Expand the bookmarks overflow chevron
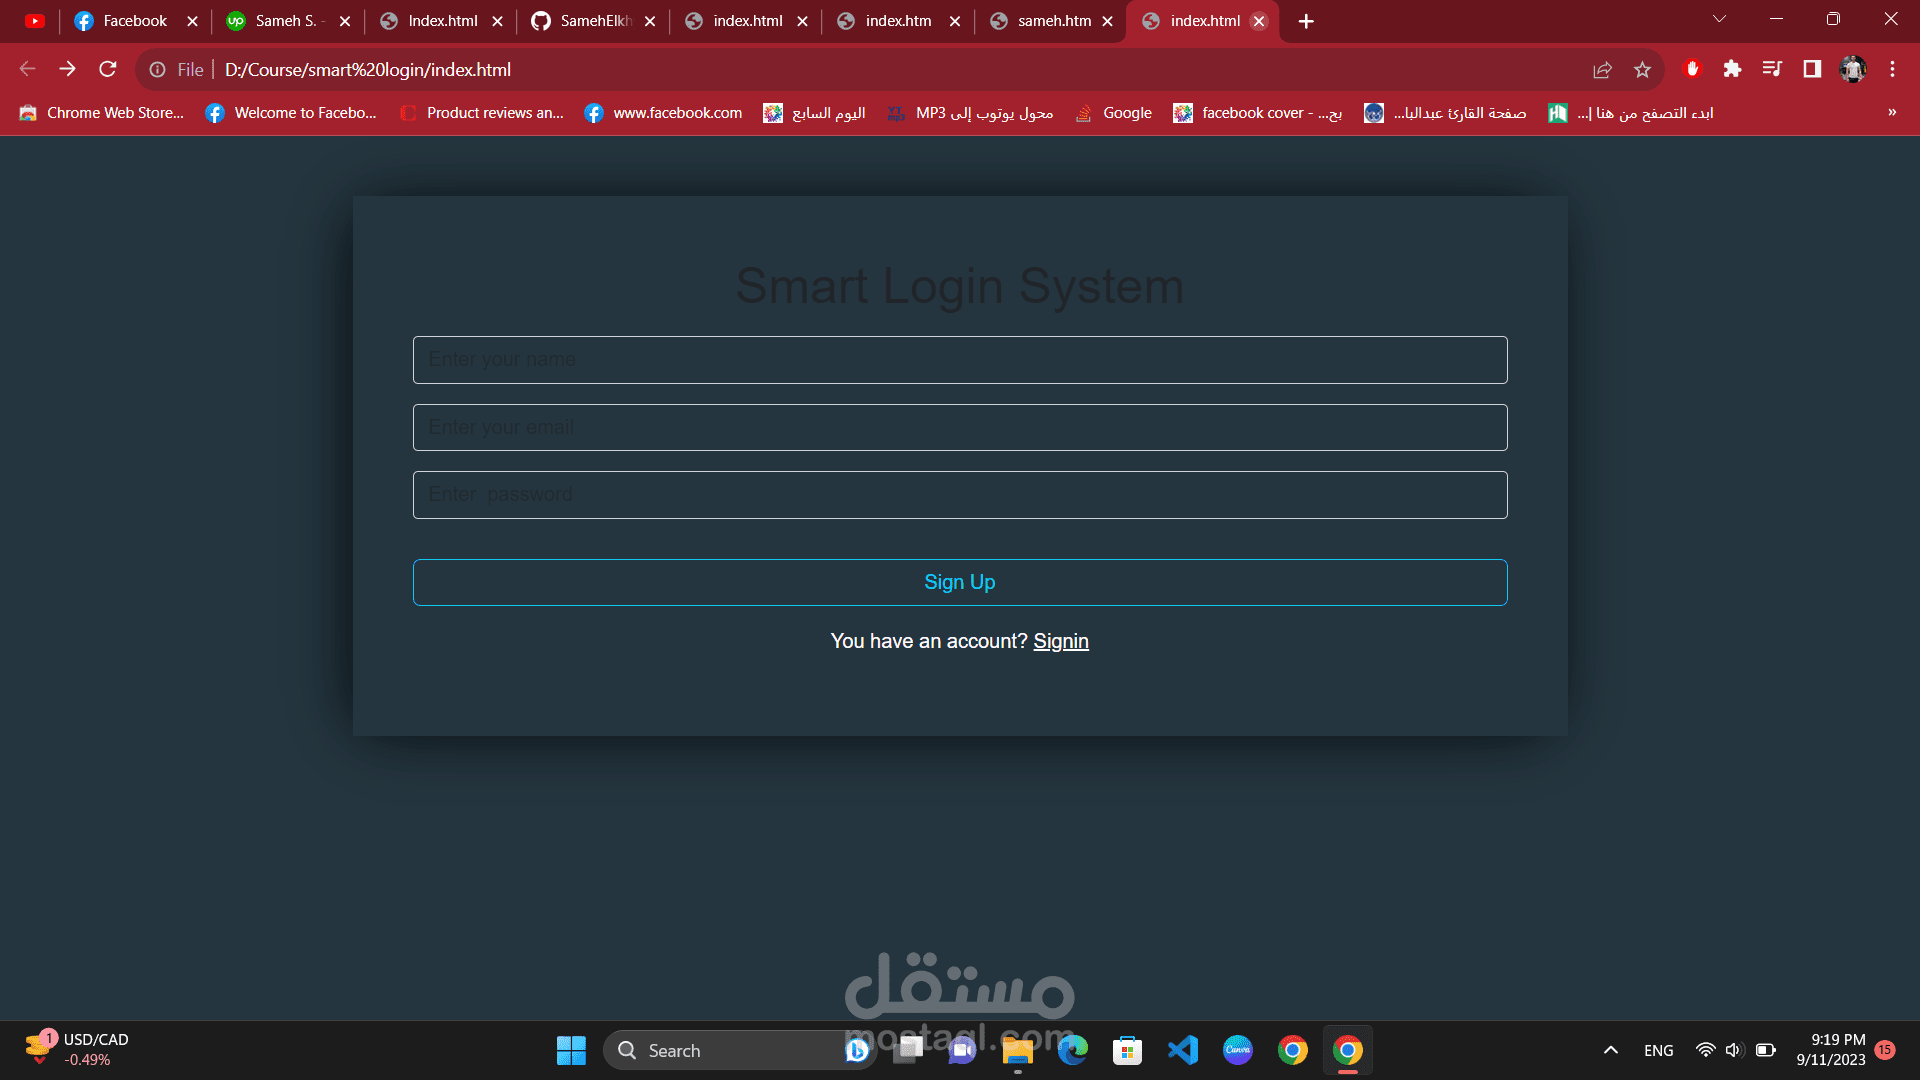Viewport: 1920px width, 1080px height. click(1893, 112)
